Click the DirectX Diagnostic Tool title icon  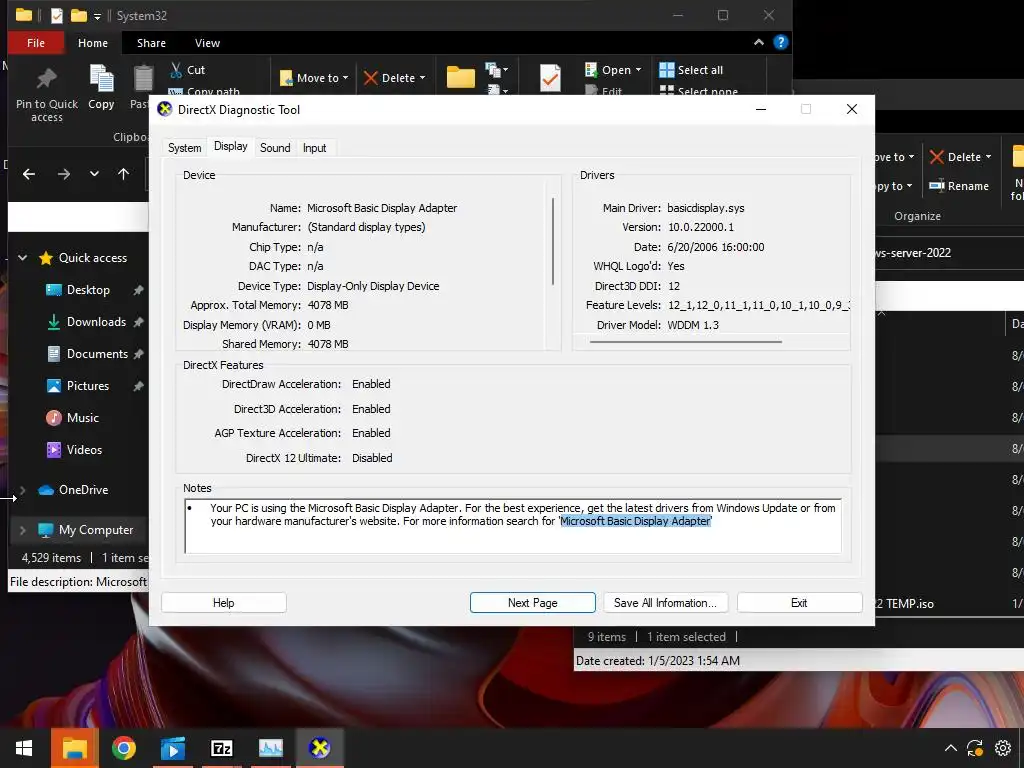165,110
